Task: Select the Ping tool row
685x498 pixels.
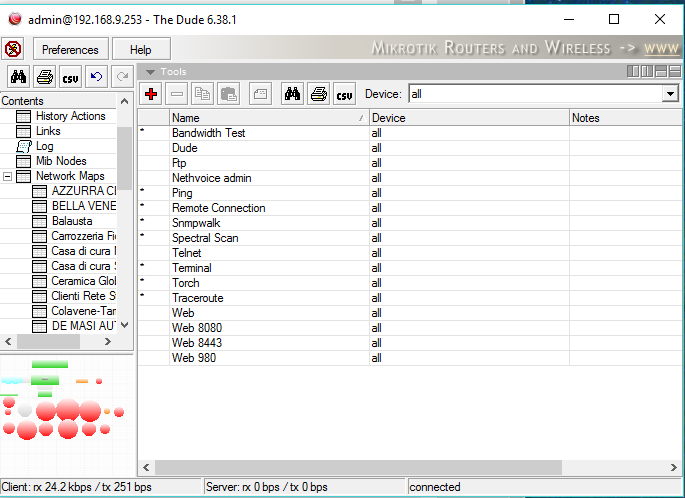Action: tap(410, 193)
